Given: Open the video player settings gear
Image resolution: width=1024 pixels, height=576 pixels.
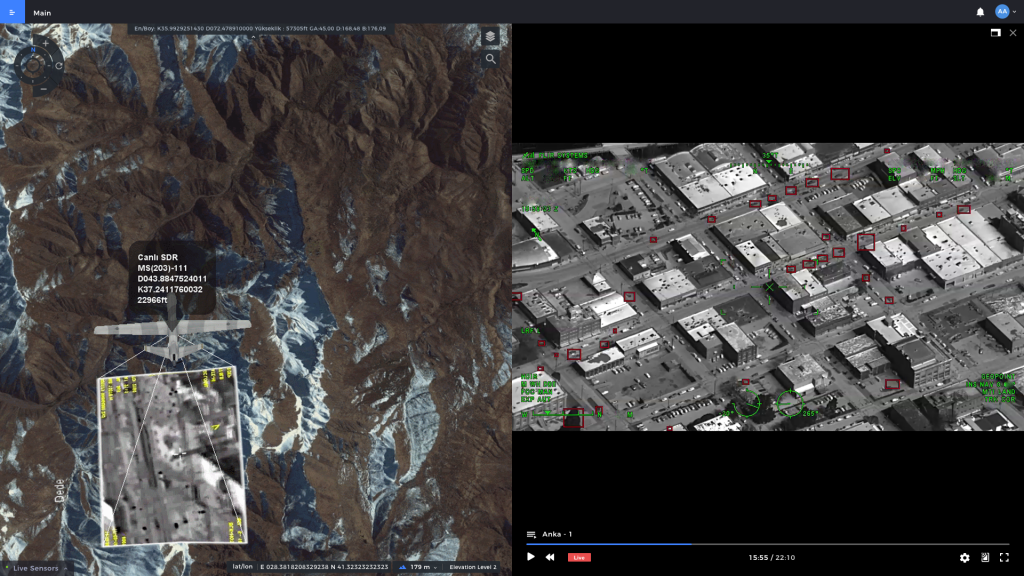Looking at the screenshot, I should point(964,558).
